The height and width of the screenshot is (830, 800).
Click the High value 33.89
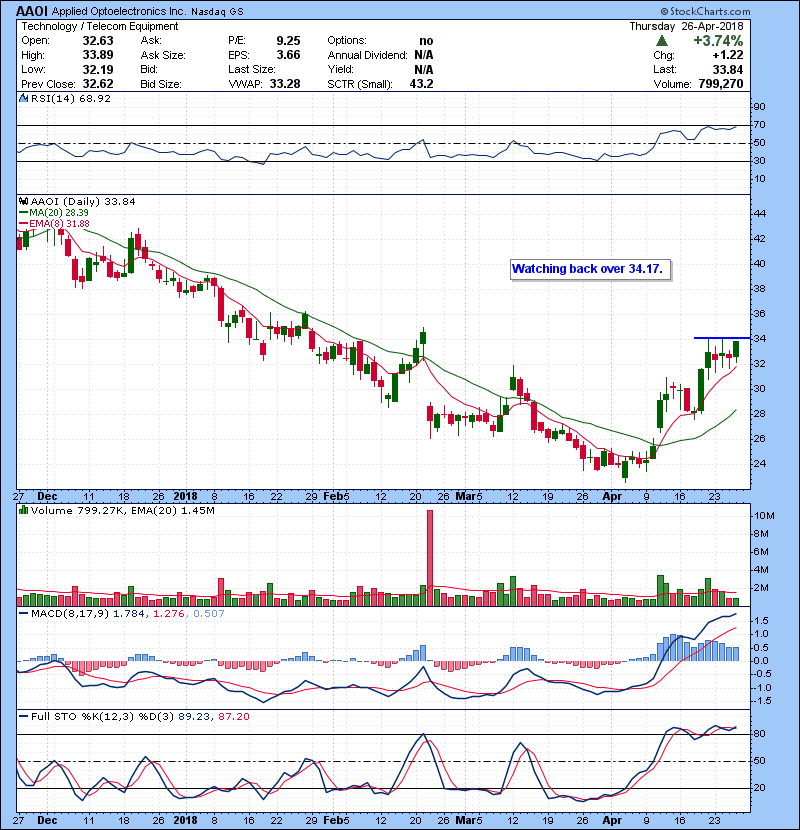pos(98,55)
